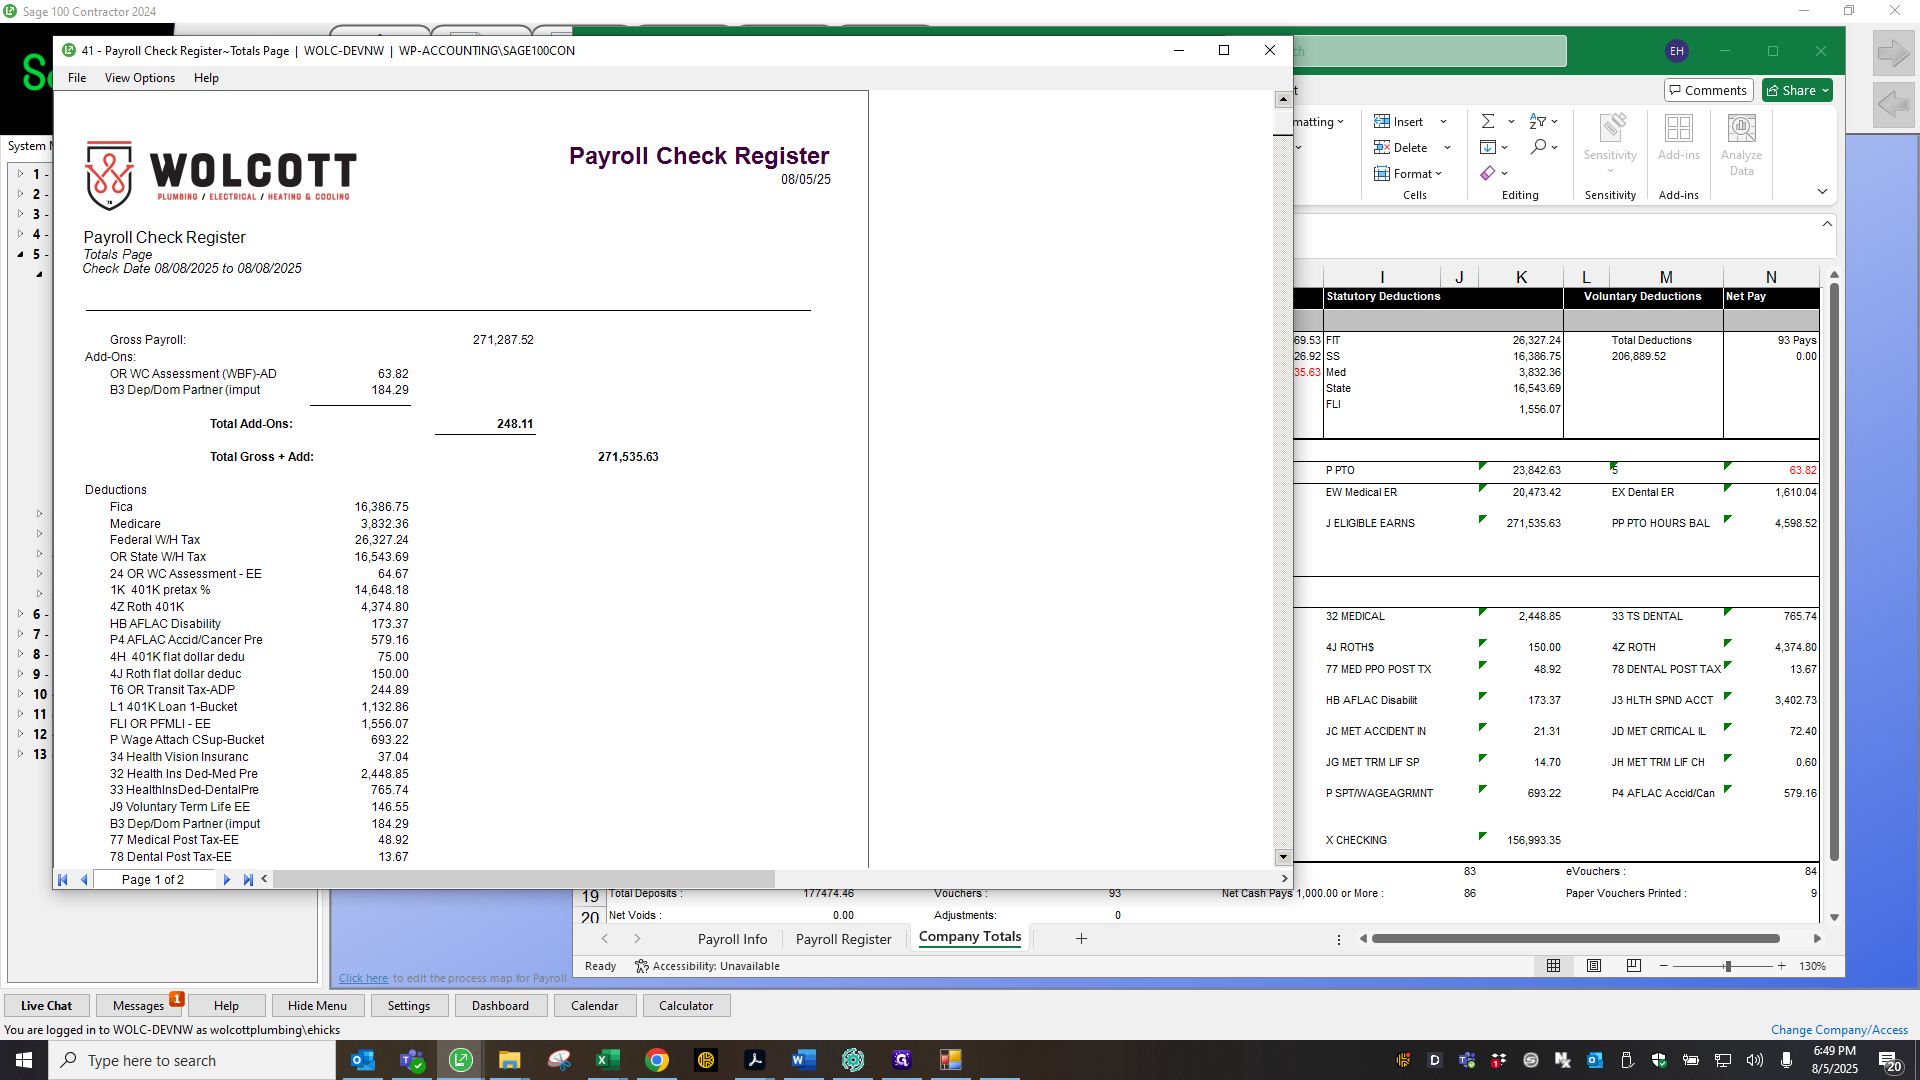Click the Excel AutoSum sigma icon

tap(1488, 121)
